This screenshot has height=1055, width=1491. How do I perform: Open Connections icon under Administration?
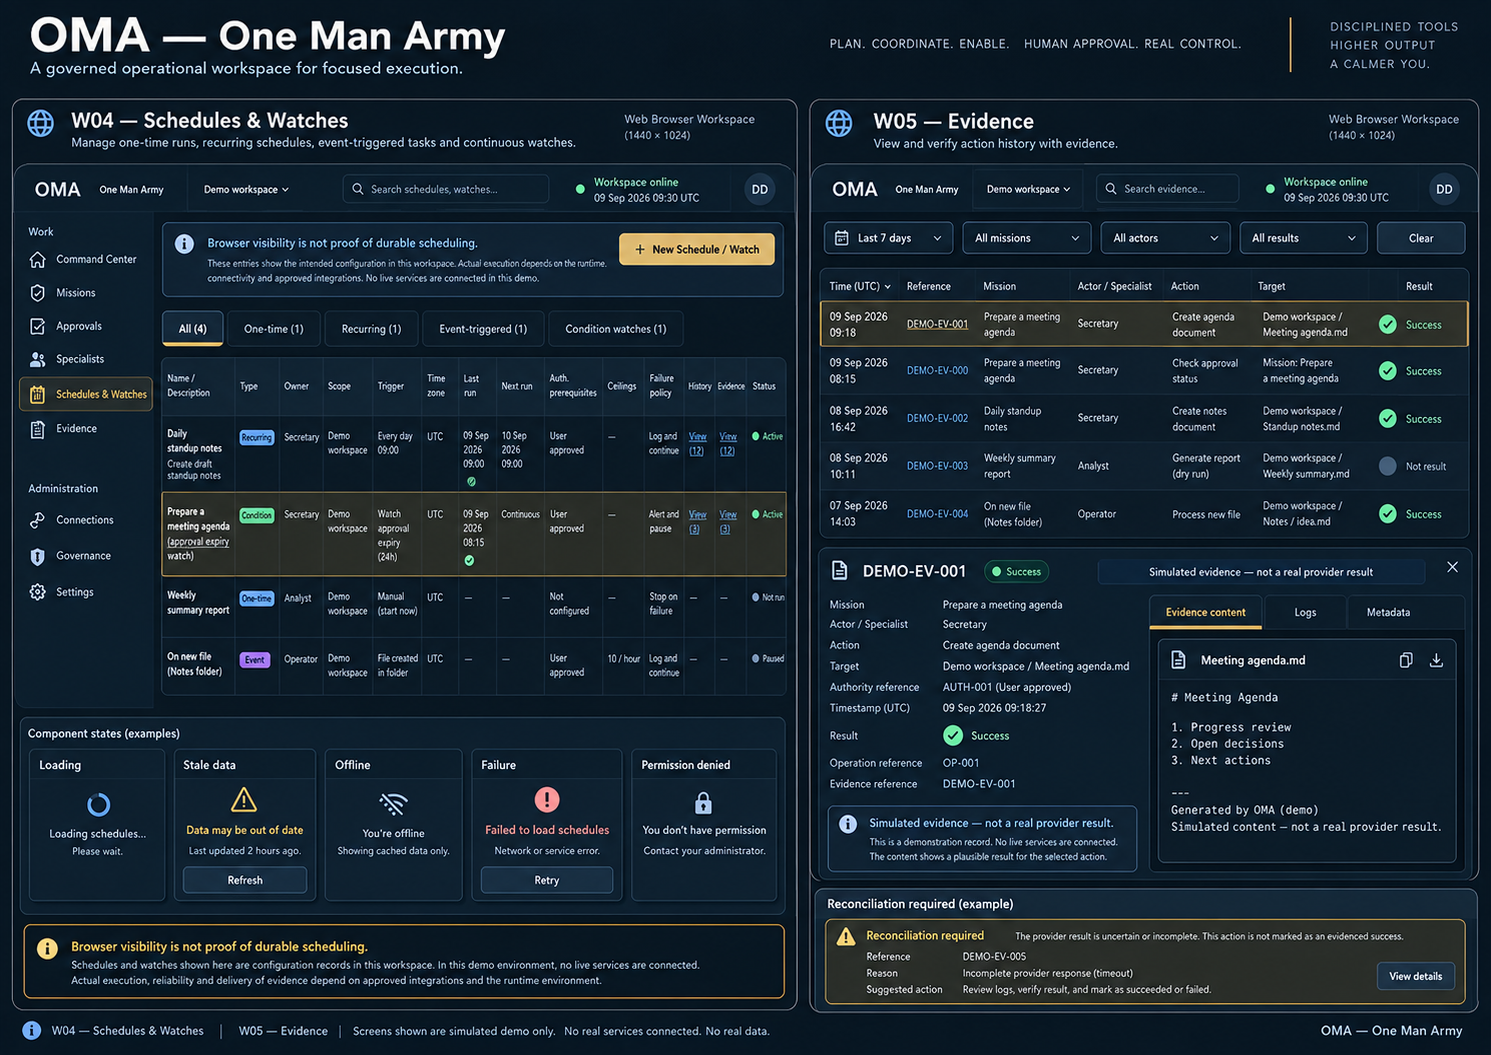38,520
